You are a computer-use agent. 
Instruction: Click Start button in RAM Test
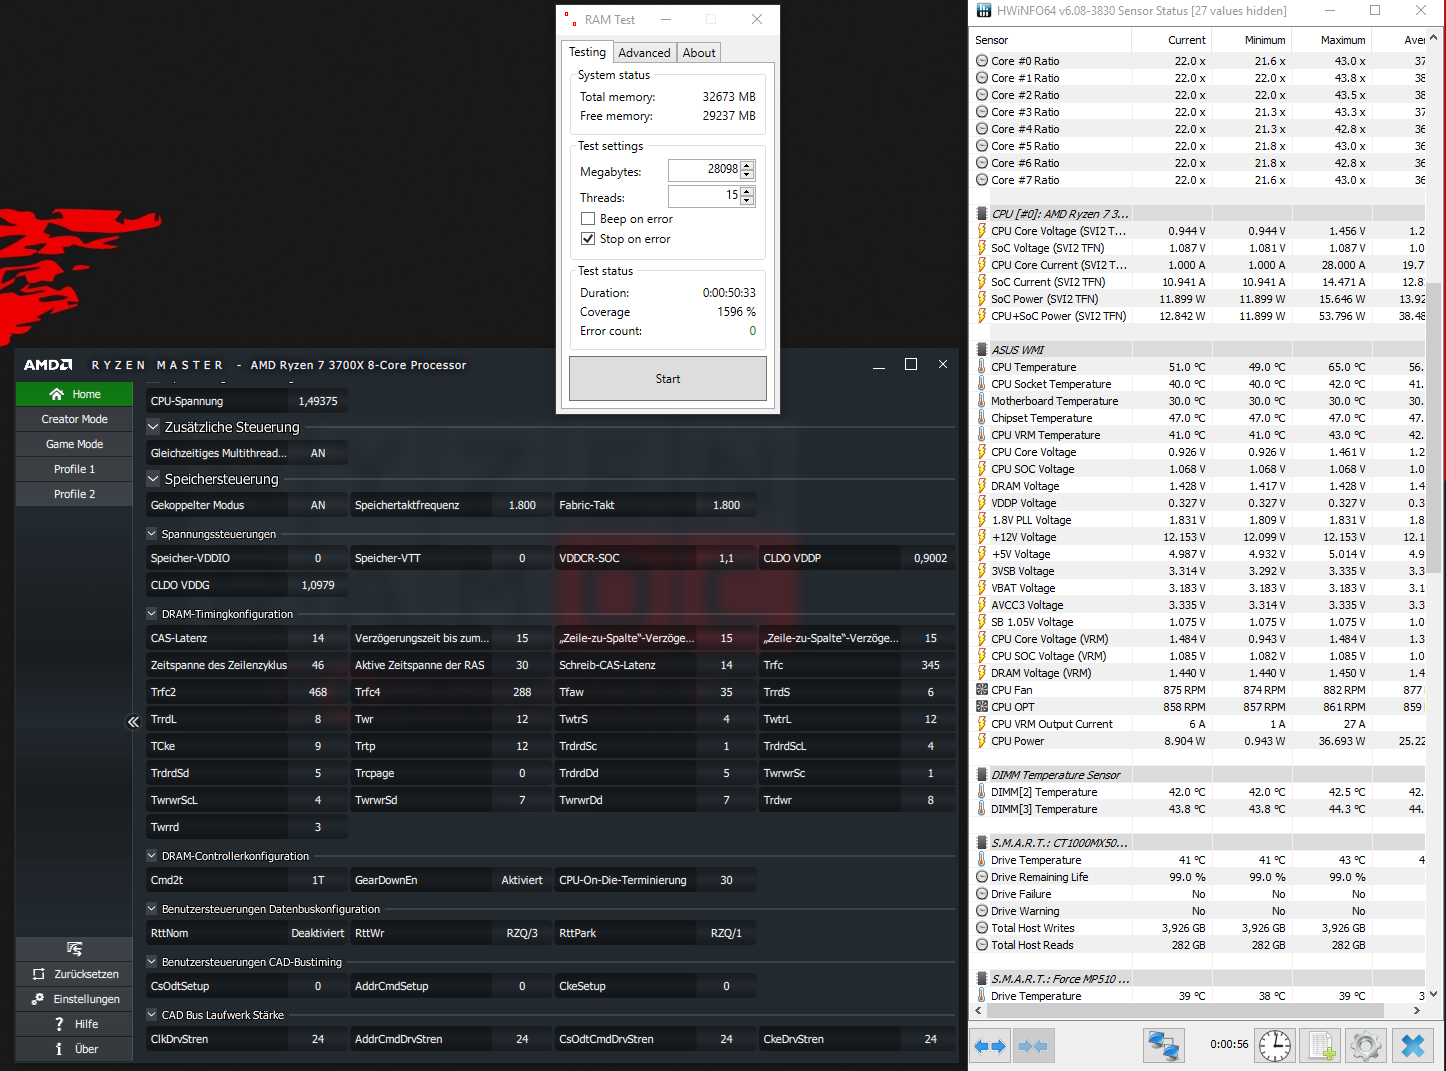(x=668, y=379)
